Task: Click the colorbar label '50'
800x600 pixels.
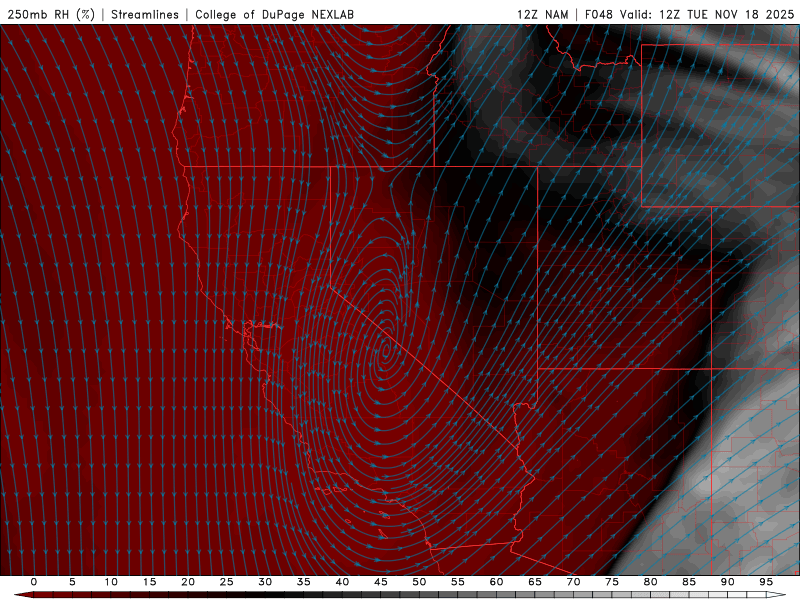Action: point(419,582)
